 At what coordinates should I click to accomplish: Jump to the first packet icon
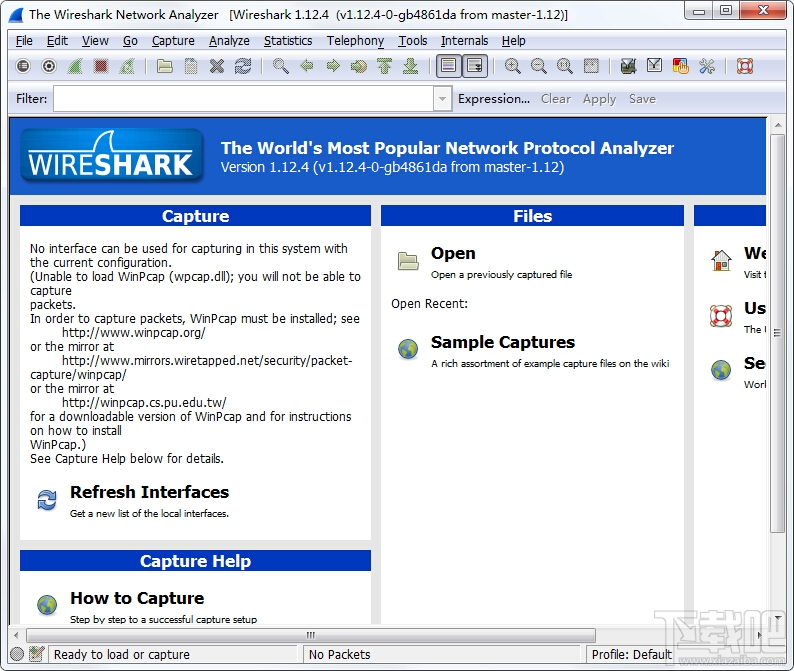tap(385, 66)
